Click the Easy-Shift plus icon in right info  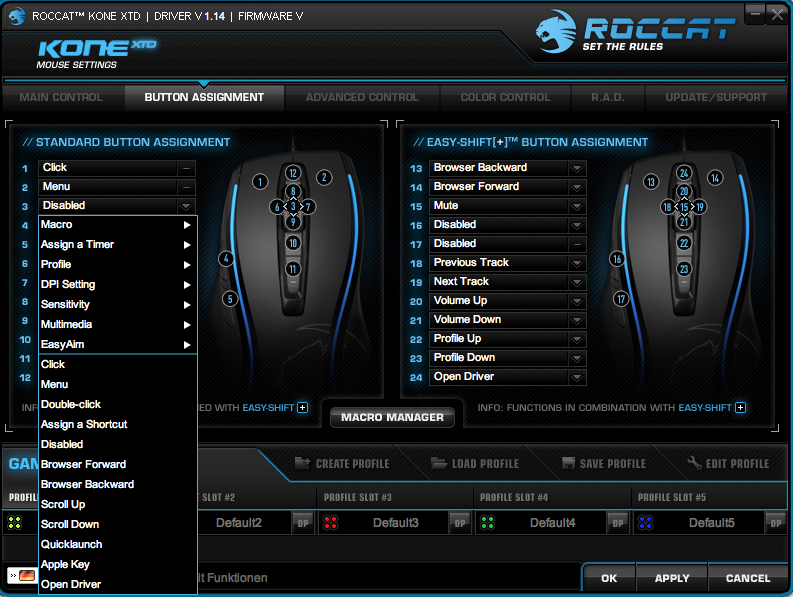(x=740, y=407)
